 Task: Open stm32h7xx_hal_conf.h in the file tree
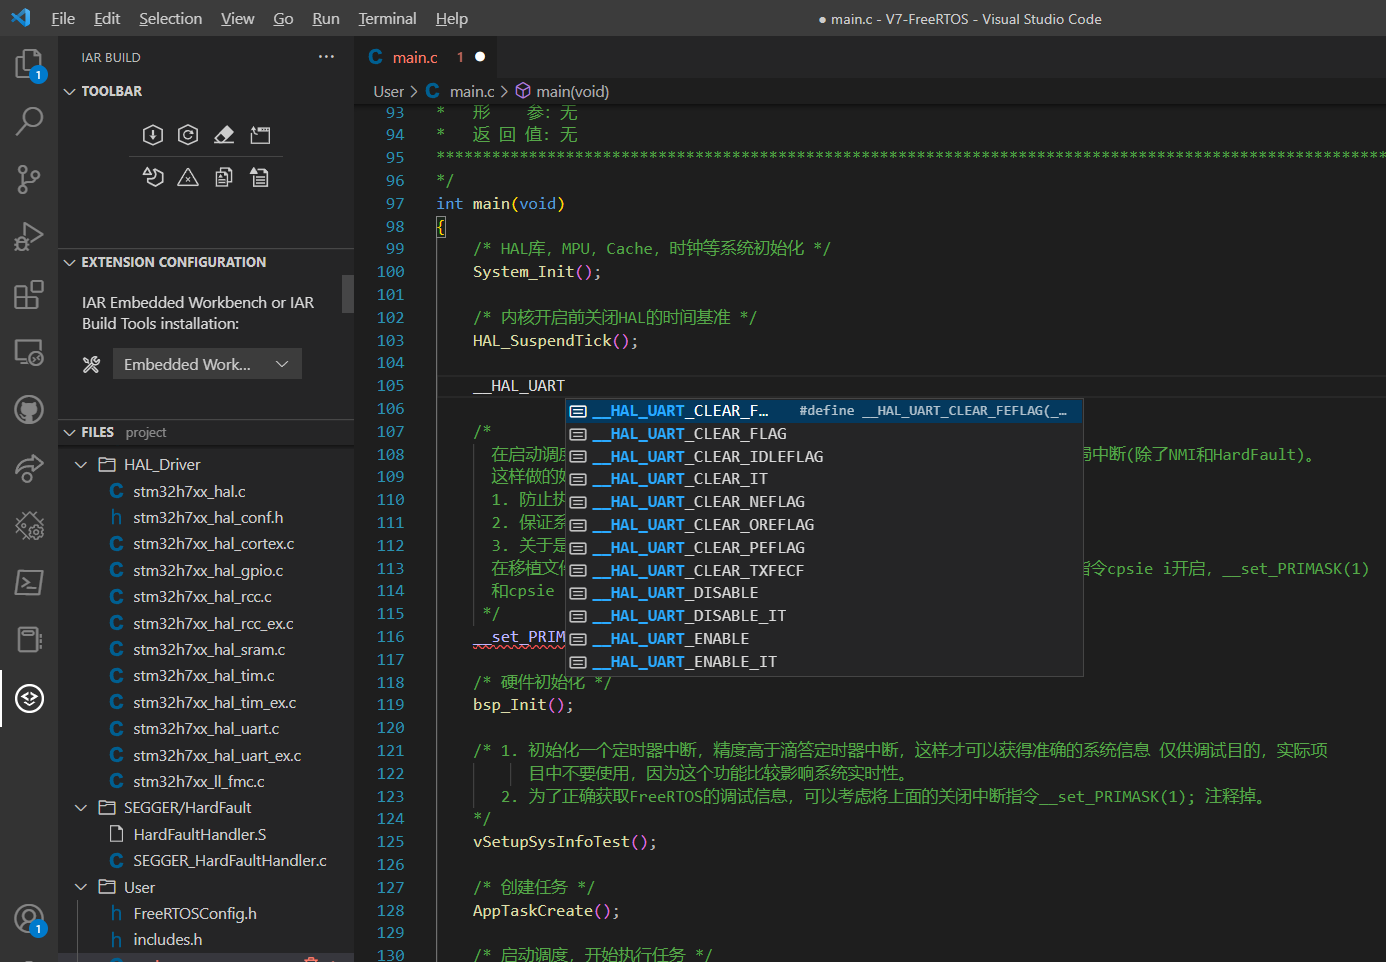(x=208, y=517)
